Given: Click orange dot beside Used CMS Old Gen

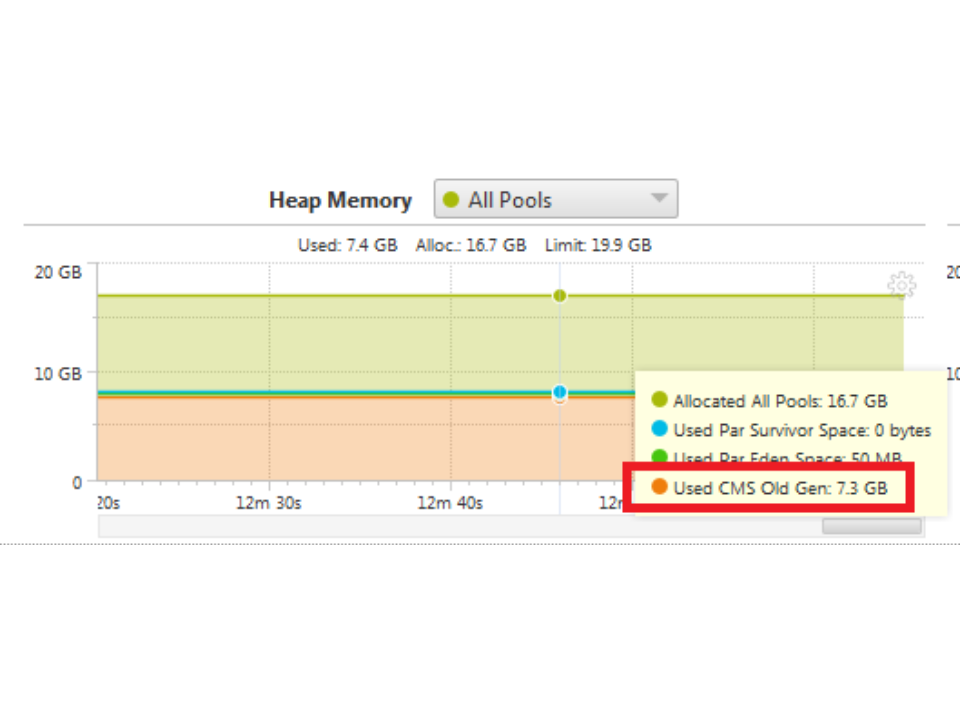Looking at the screenshot, I should point(659,487).
